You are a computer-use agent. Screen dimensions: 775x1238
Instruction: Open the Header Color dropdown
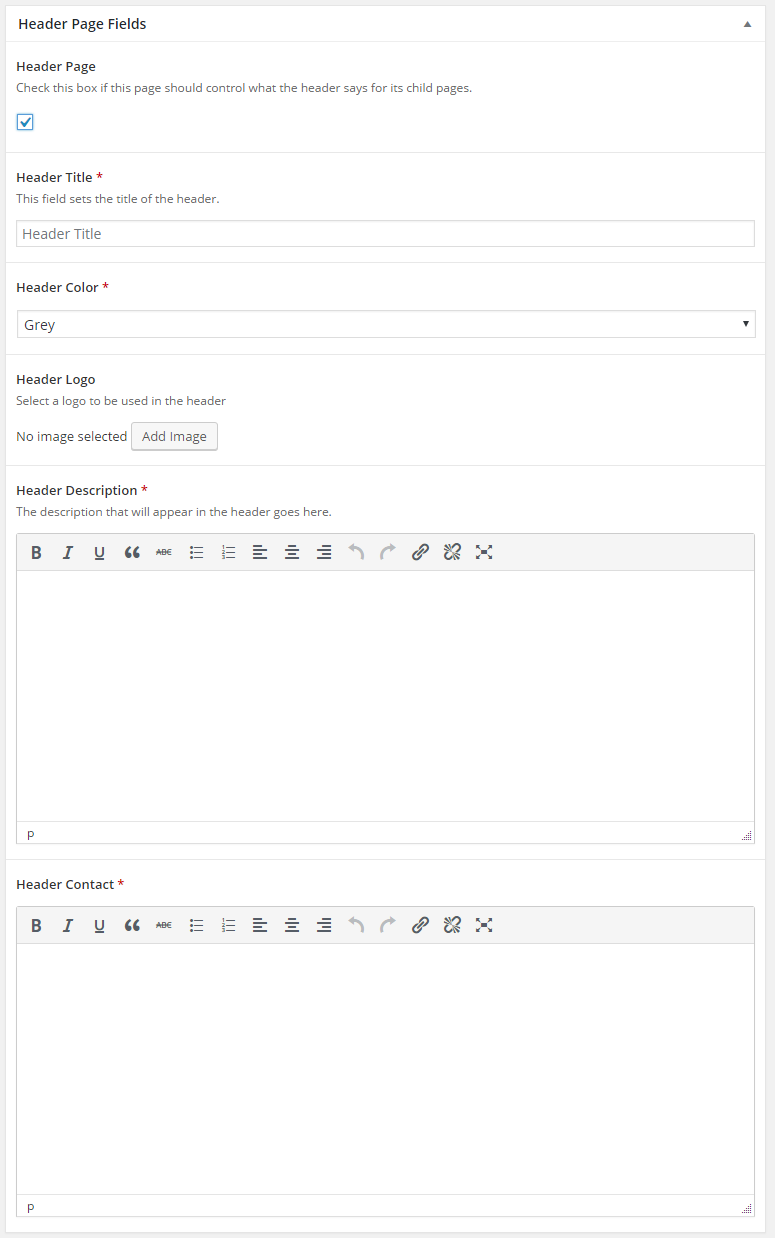pos(385,324)
